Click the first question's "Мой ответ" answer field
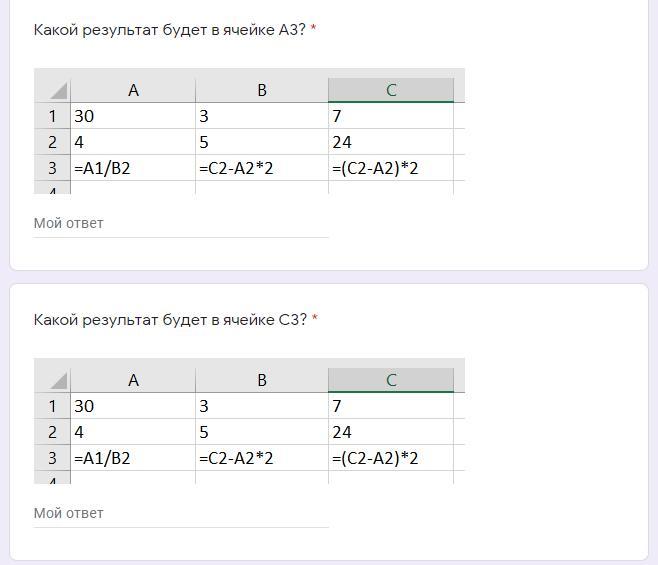Image resolution: width=658 pixels, height=565 pixels. (180, 224)
